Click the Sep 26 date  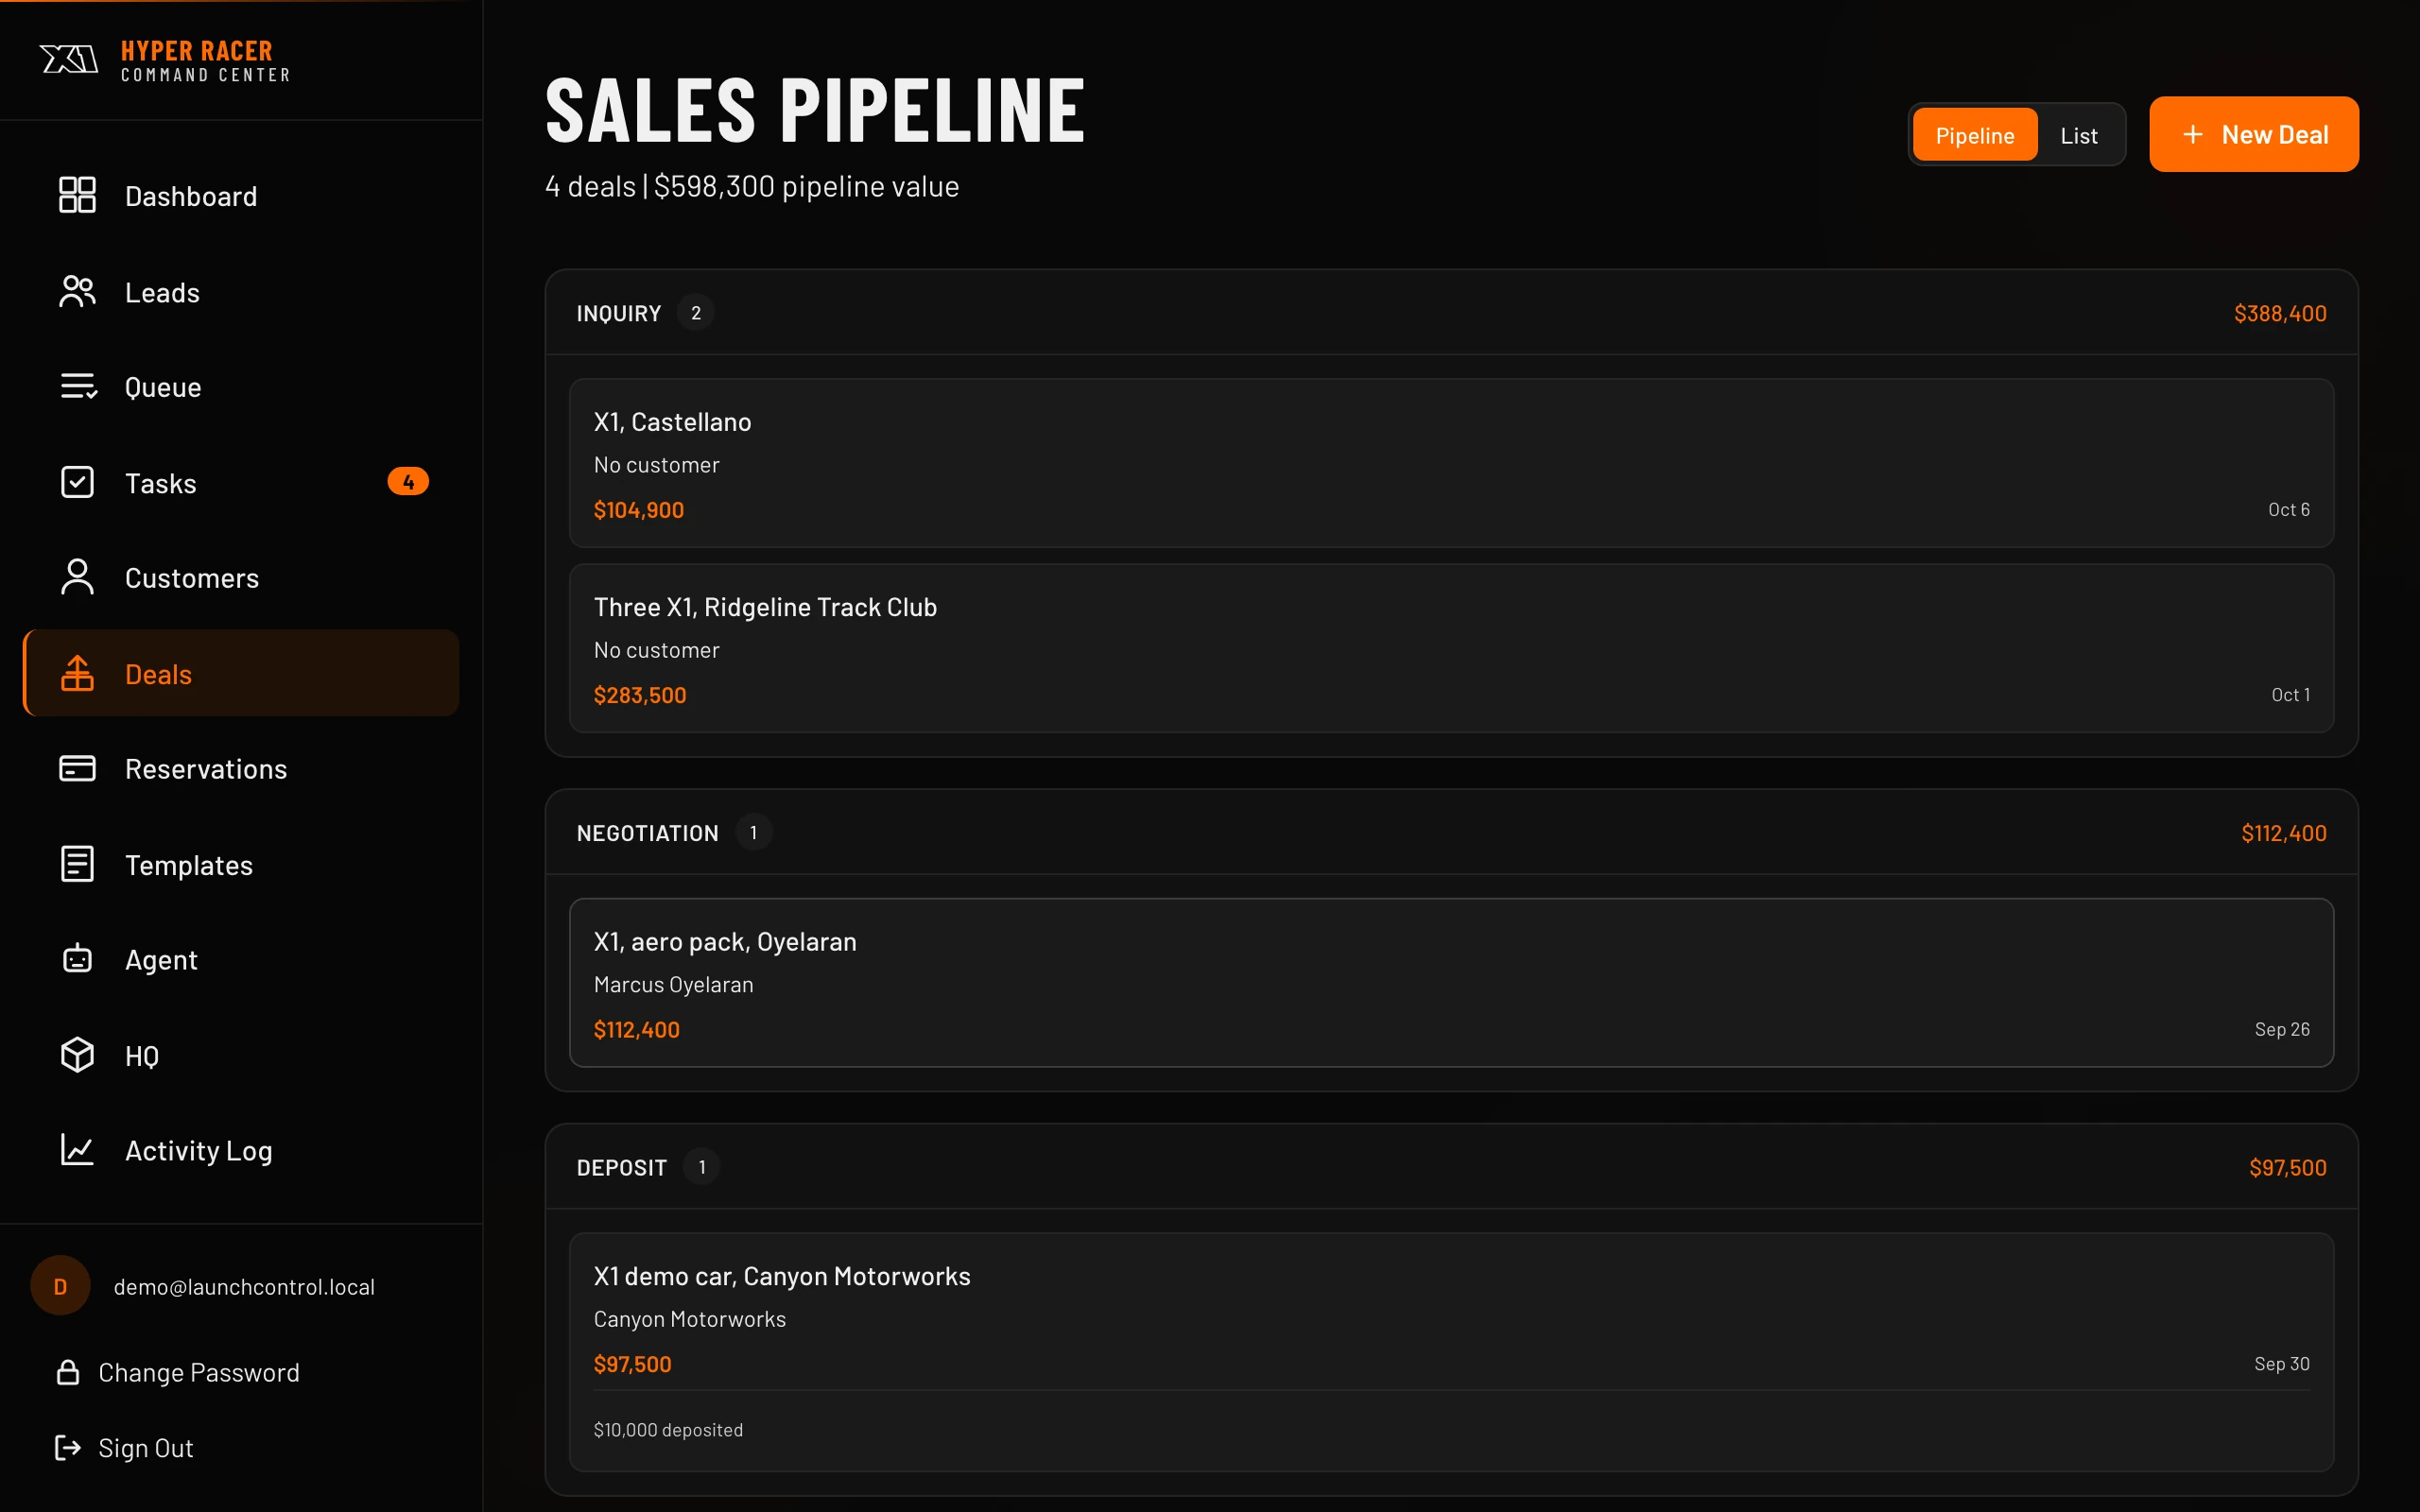tap(2282, 1029)
